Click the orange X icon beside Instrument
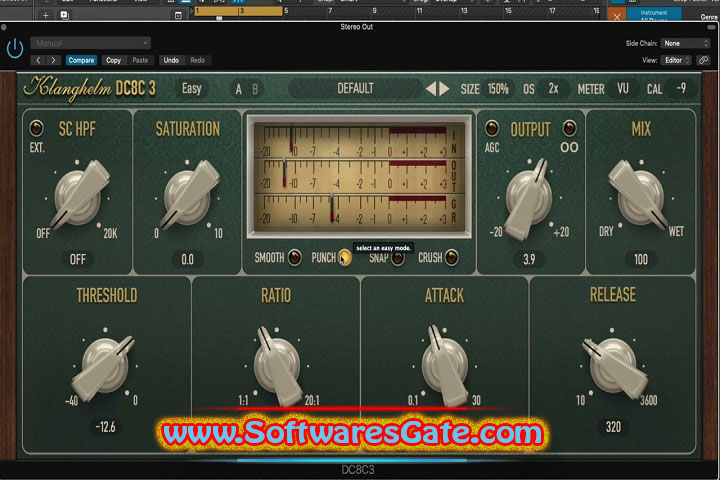The image size is (720, 480). [x=617, y=16]
